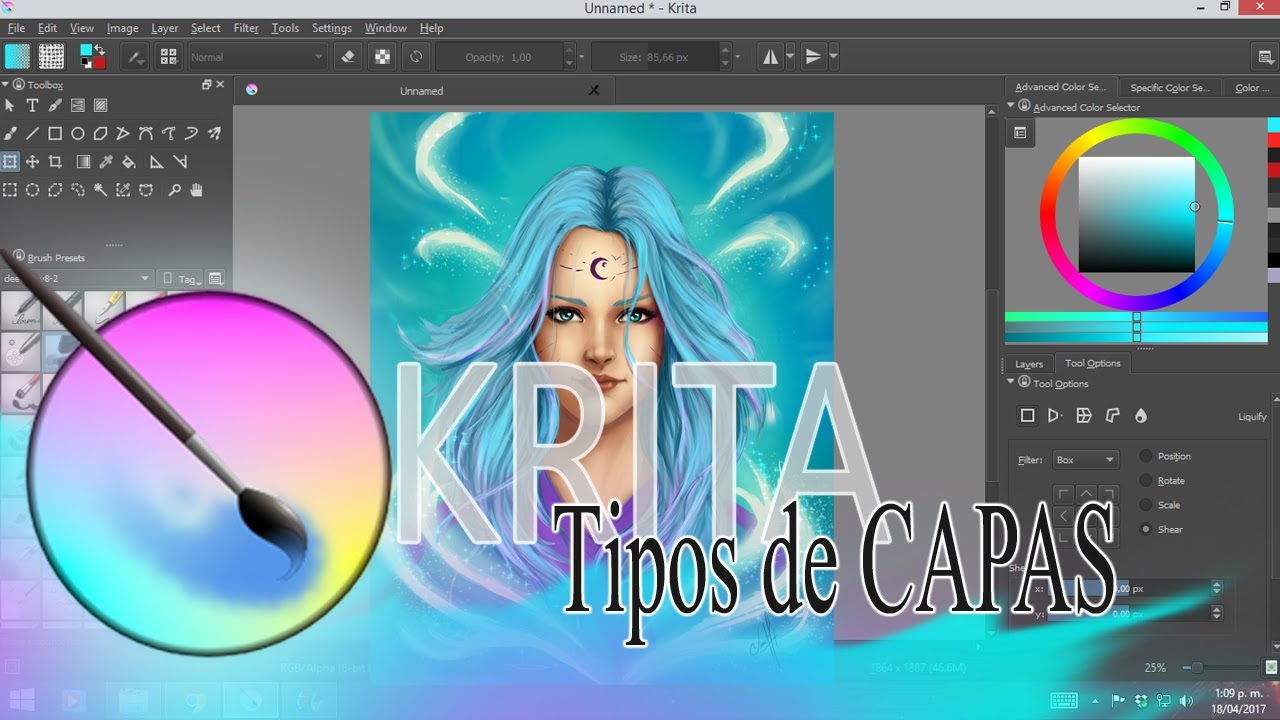Switch to the Layers tab
The width and height of the screenshot is (1280, 720).
(1028, 364)
